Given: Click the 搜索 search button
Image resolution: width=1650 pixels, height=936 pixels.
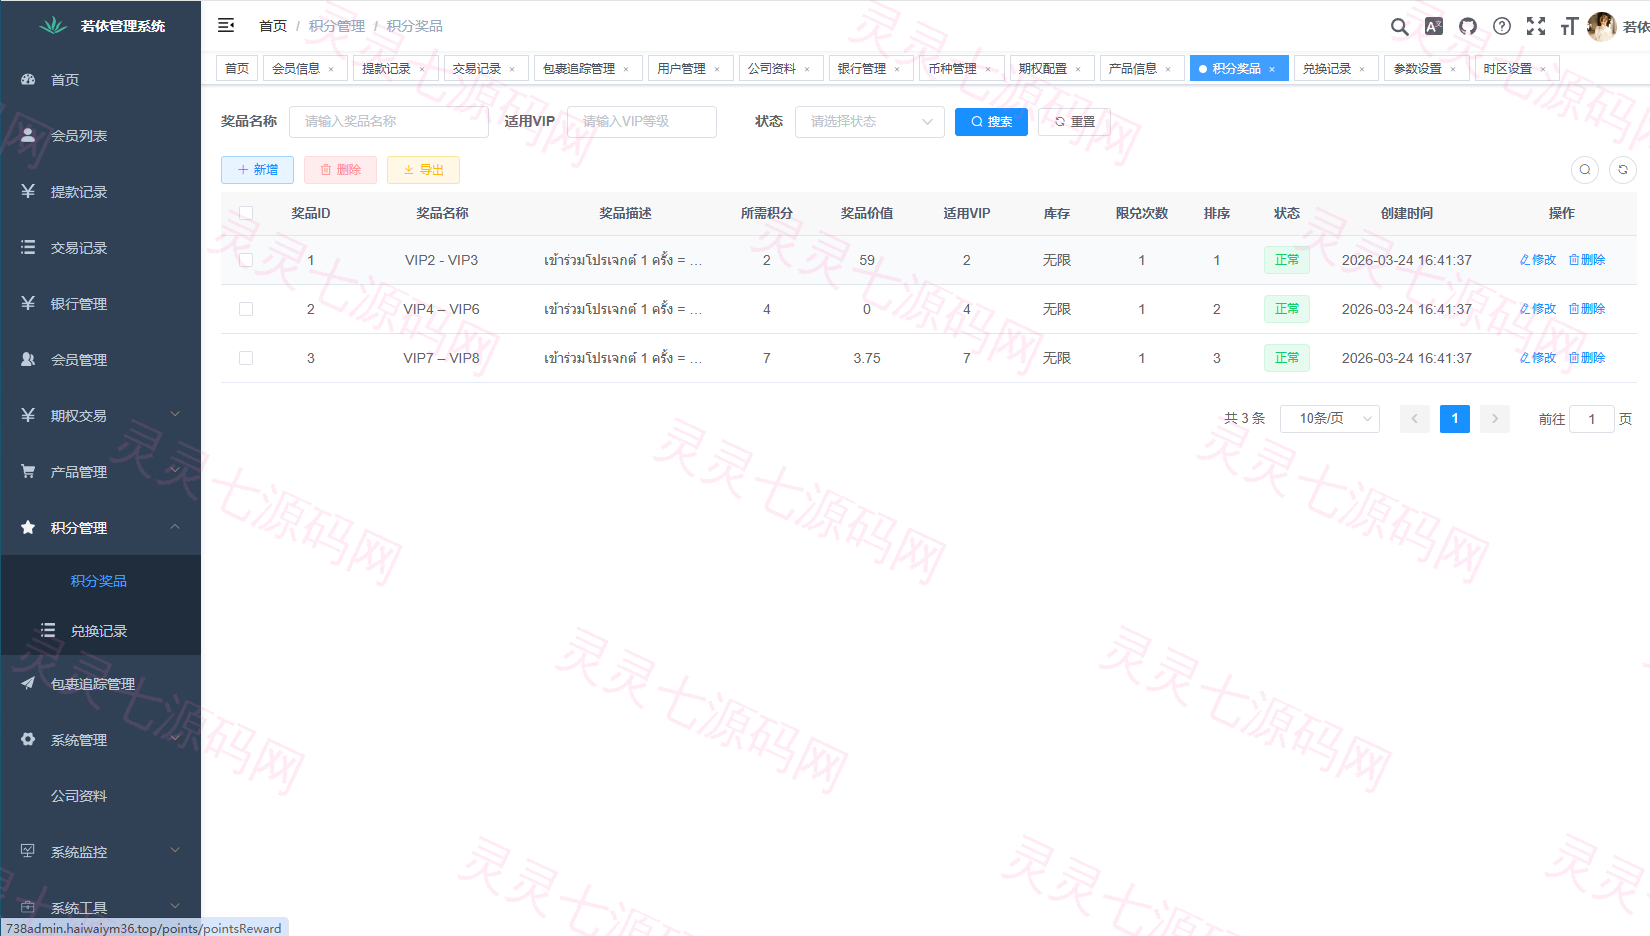Looking at the screenshot, I should tap(991, 122).
